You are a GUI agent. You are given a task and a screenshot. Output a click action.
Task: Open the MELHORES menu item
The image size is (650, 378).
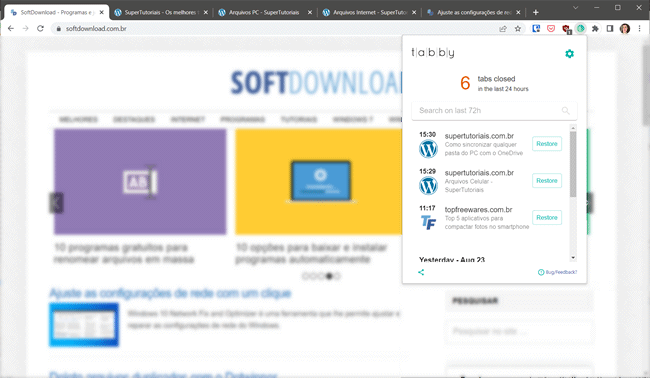(78, 119)
